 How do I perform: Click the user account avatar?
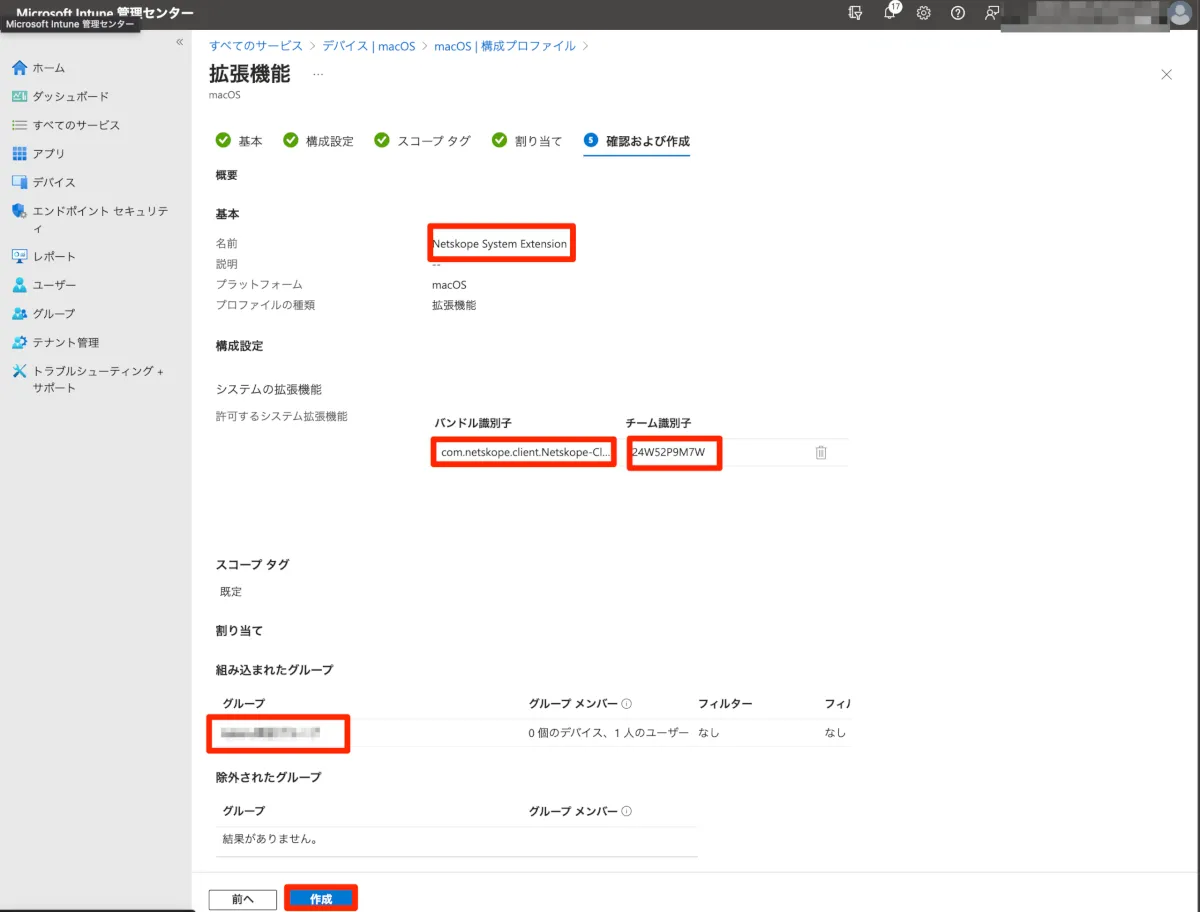click(x=1181, y=14)
